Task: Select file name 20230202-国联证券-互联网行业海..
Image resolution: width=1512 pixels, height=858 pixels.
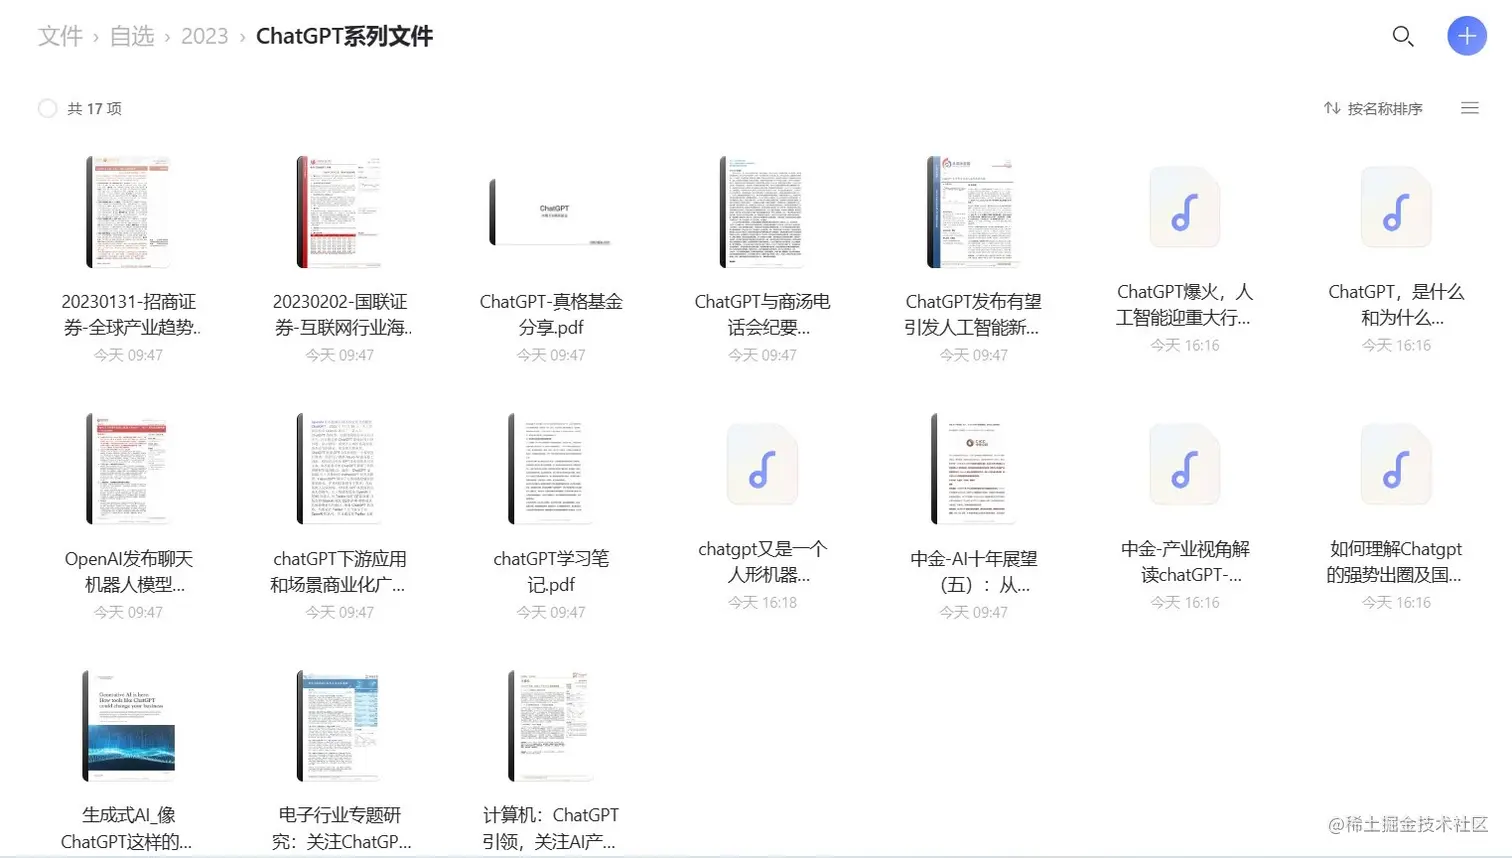Action: [x=340, y=314]
